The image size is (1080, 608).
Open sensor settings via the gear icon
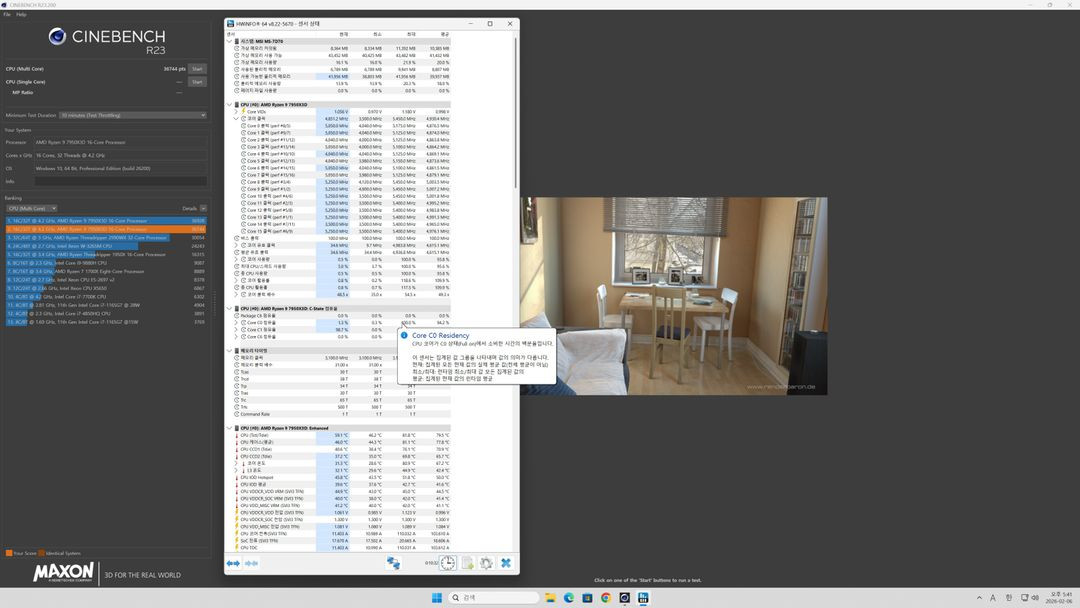coord(487,563)
